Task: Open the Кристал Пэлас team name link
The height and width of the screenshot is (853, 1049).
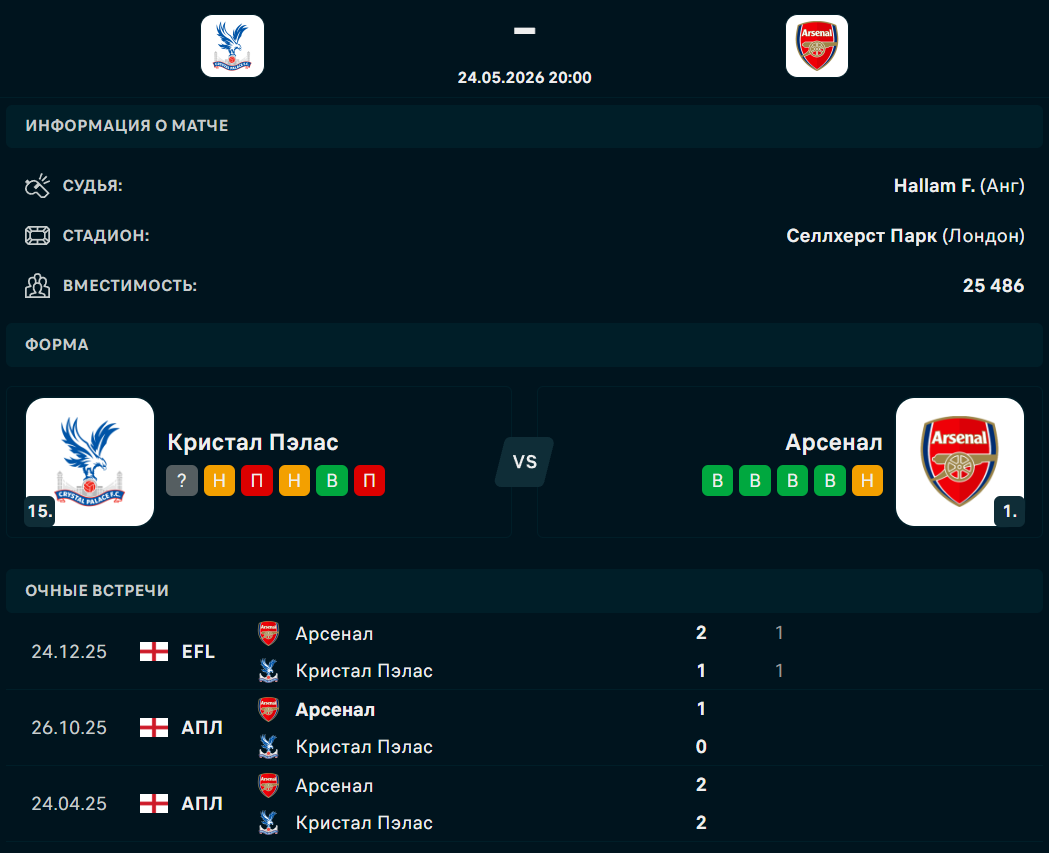Action: (253, 442)
